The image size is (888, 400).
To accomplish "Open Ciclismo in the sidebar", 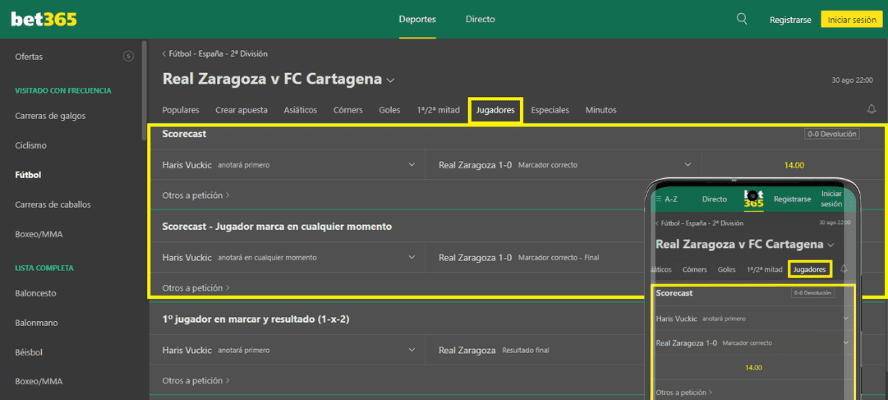I will (x=31, y=146).
